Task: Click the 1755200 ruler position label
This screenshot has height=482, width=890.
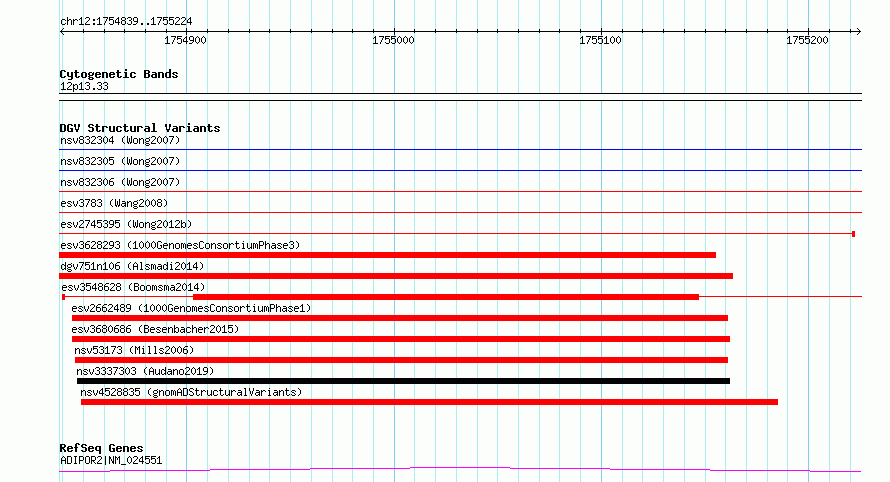Action: click(807, 40)
